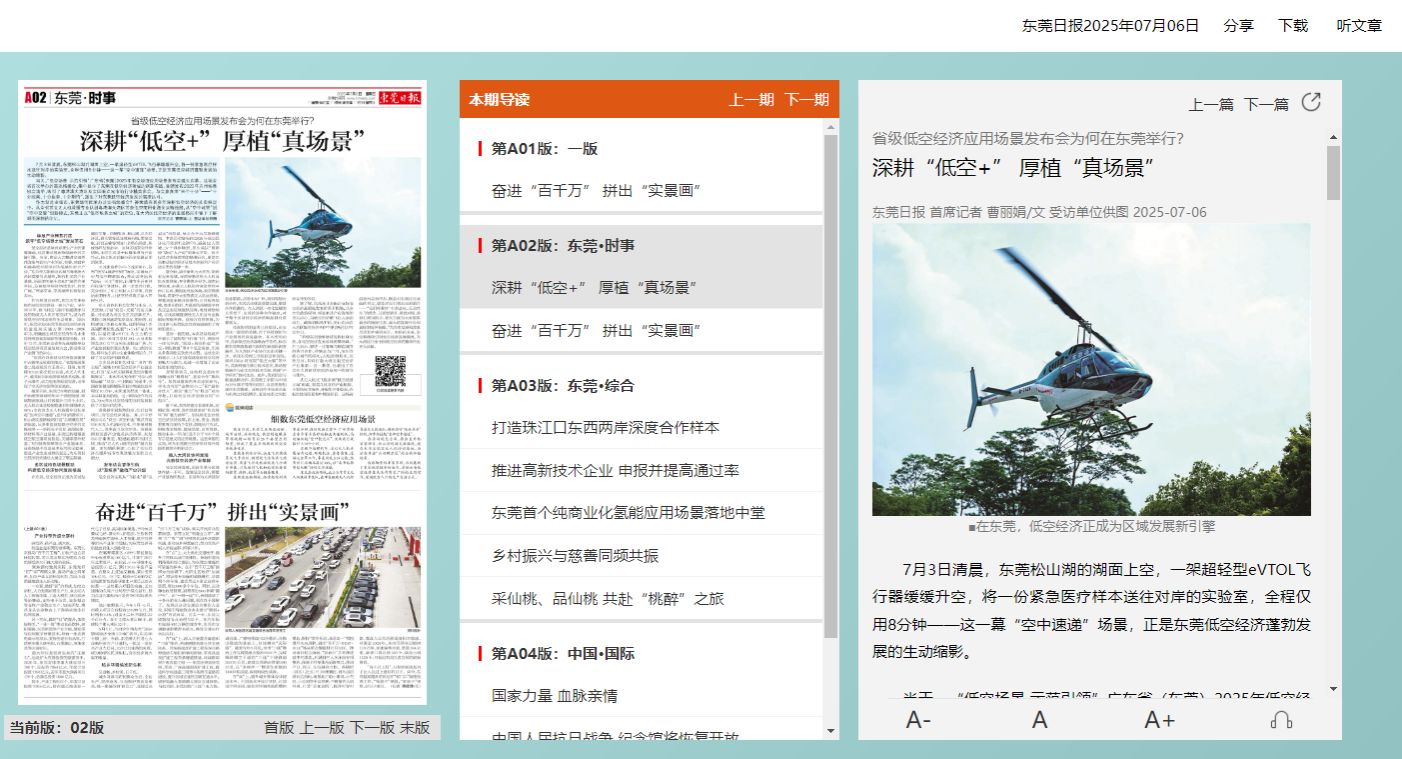This screenshot has height=759, width=1402.
Task: Reset font size with the middle A button
Action: point(1040,720)
